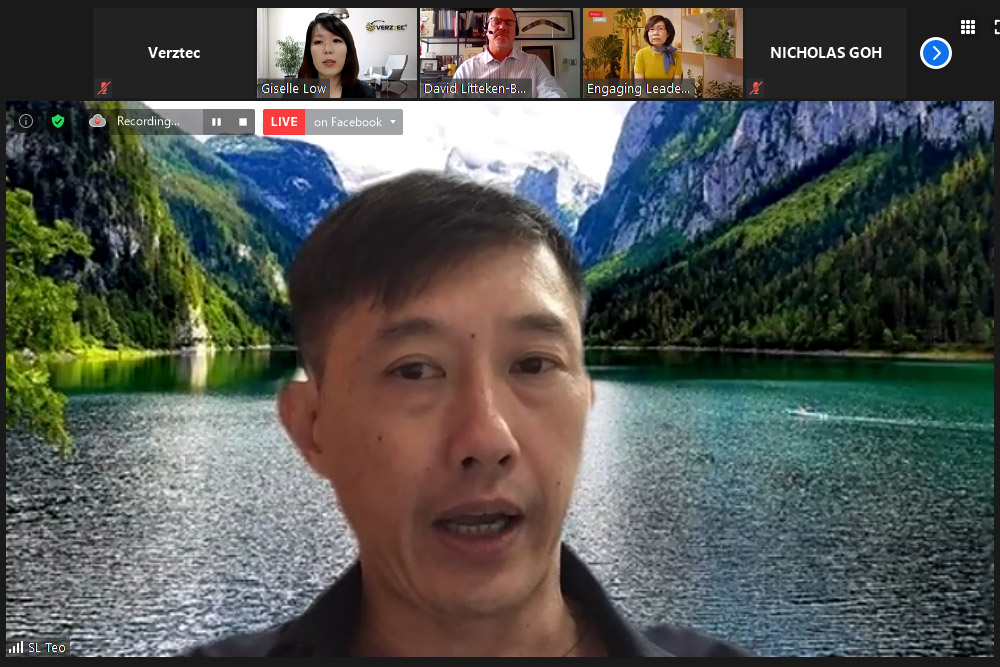Viewport: 1000px width, 667px height.
Task: Click the muted microphone icon on Nicholas Goh
Action: (756, 88)
